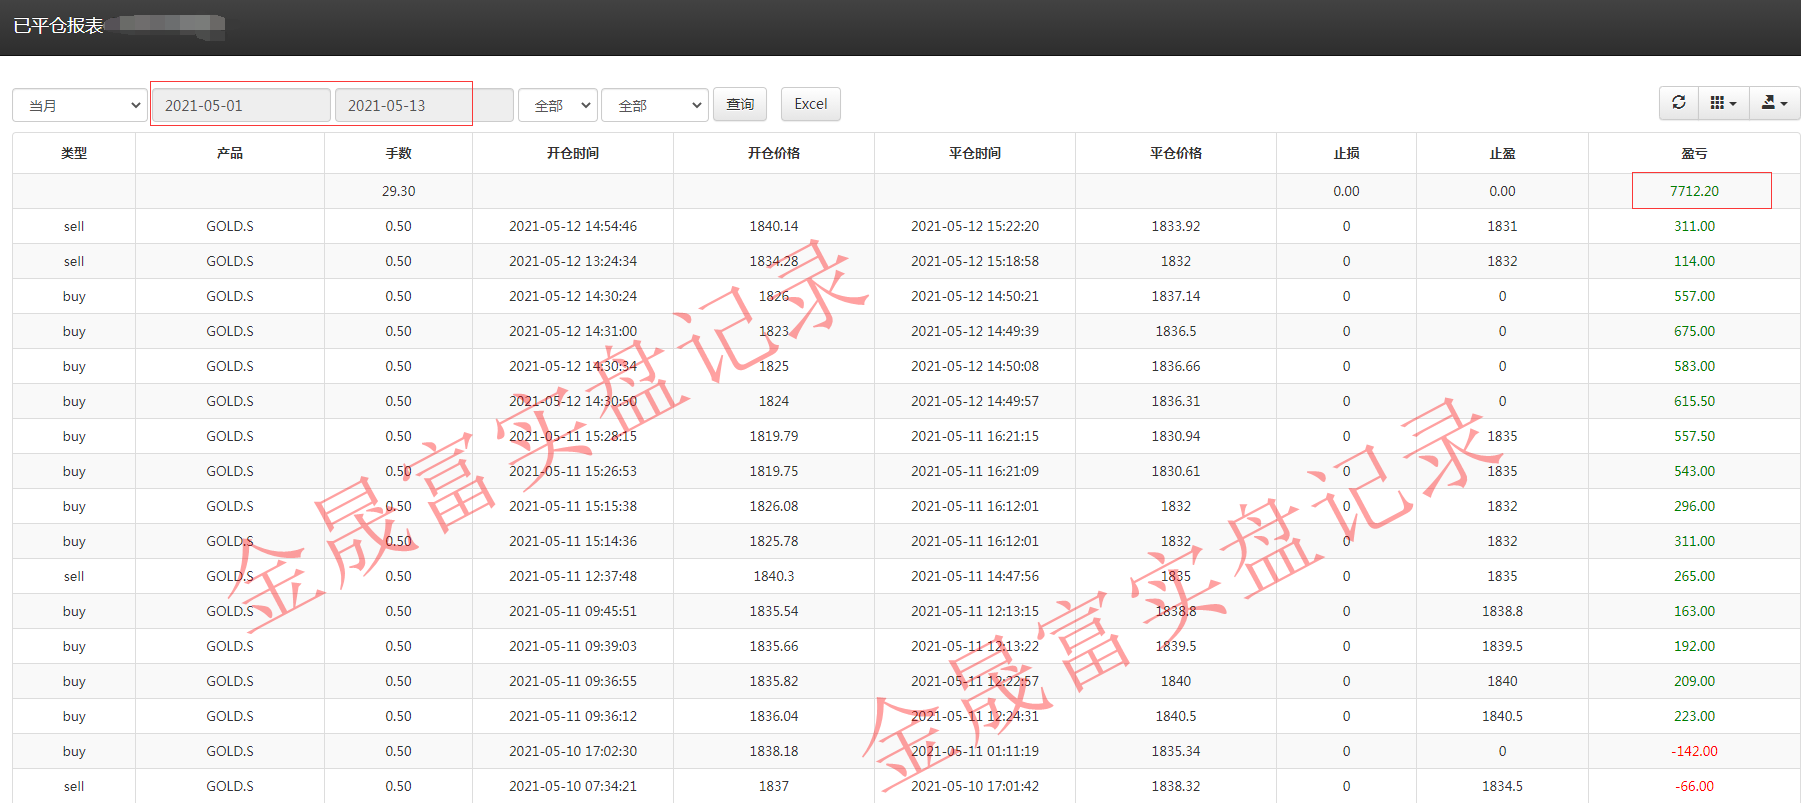Sort by the 手数 column header

(398, 153)
